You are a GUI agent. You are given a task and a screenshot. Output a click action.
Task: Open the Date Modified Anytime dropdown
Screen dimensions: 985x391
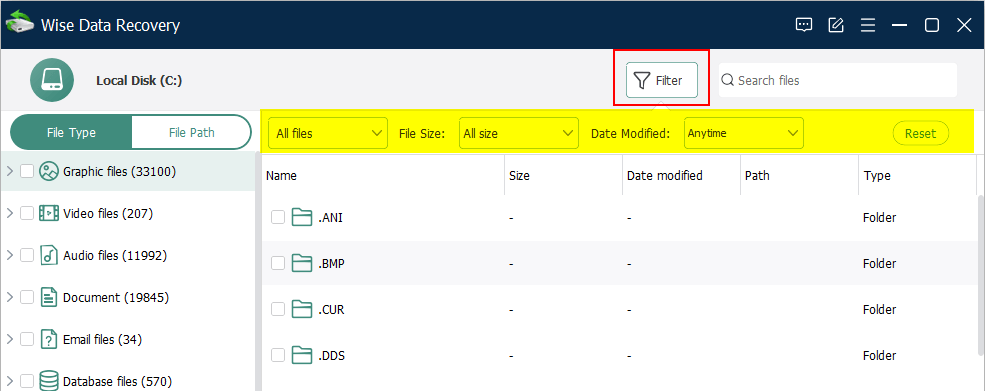click(744, 133)
